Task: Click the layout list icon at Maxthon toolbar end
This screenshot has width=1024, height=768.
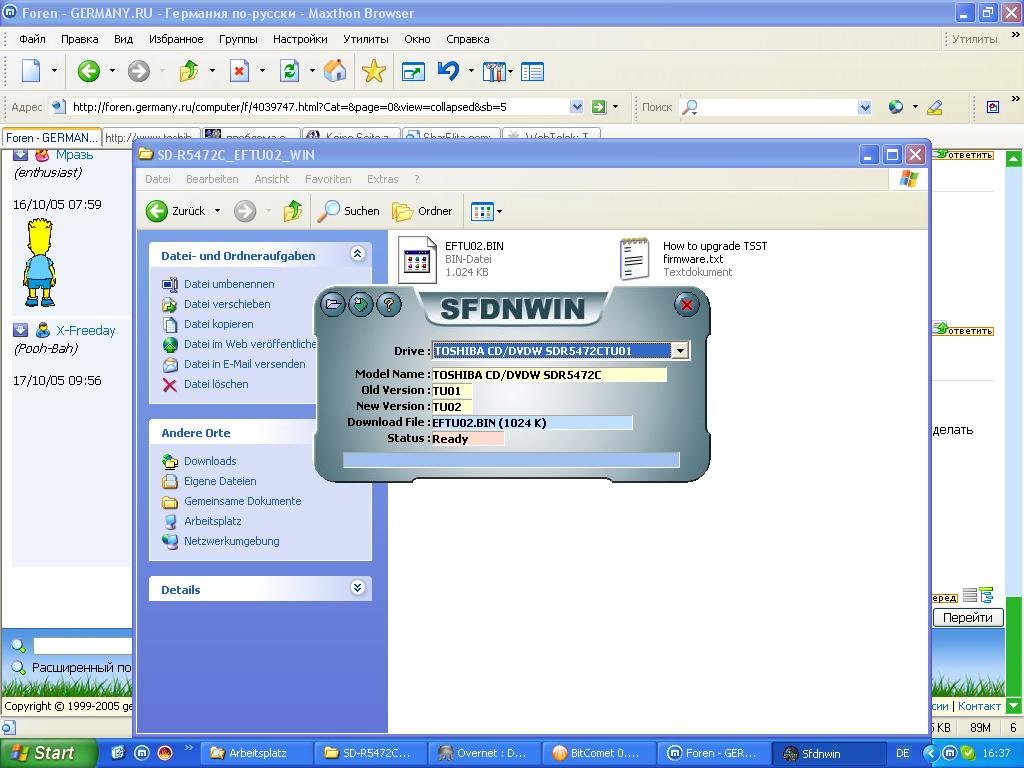Action: 532,72
